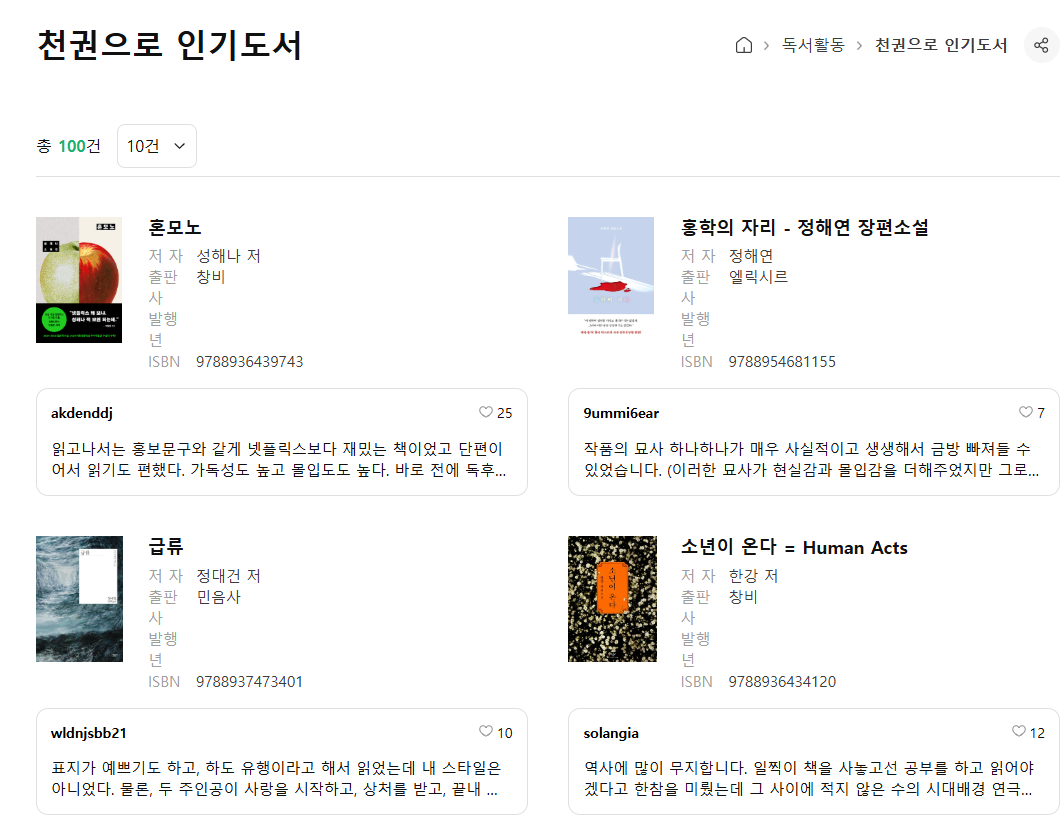Click the chair cover of 홍학의 자리
The height and width of the screenshot is (828, 1064).
click(611, 280)
